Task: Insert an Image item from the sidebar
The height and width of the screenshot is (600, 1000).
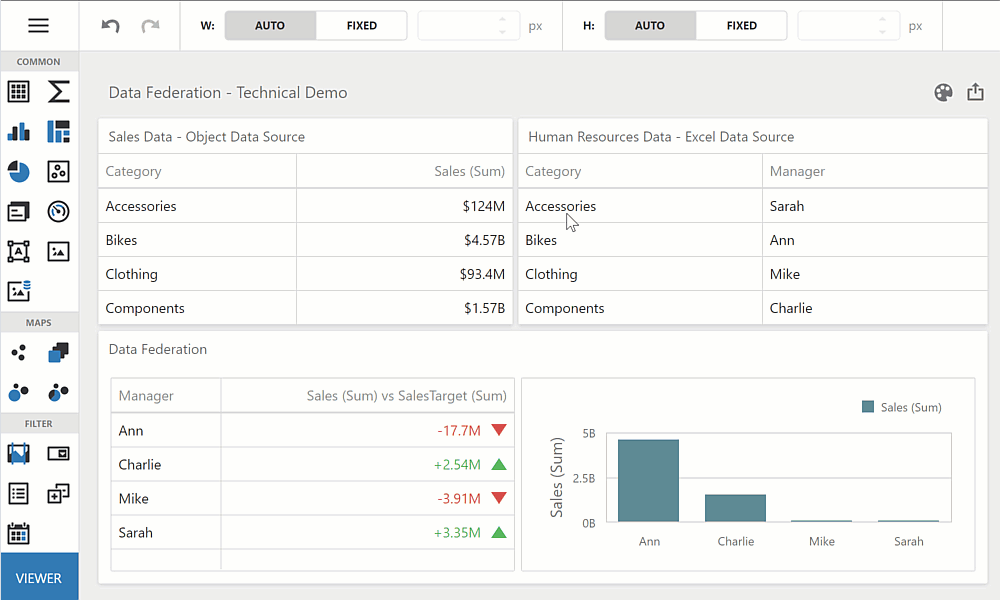Action: [x=58, y=251]
